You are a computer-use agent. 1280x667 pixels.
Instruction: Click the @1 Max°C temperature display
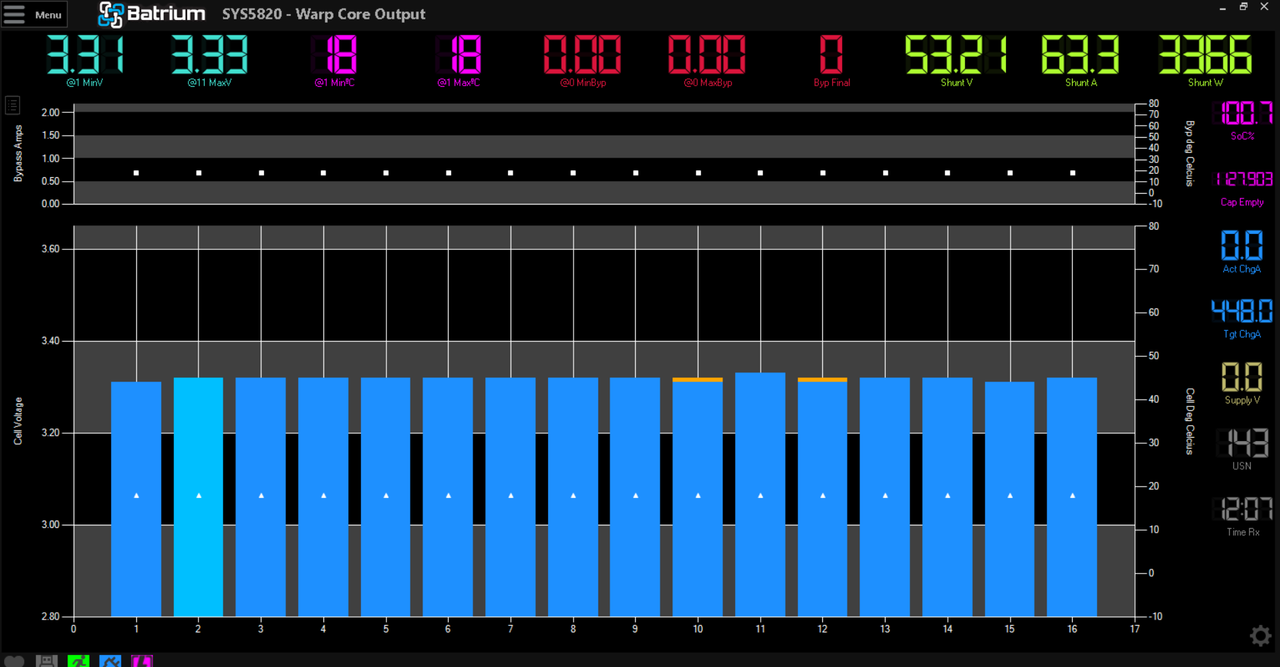[x=459, y=55]
